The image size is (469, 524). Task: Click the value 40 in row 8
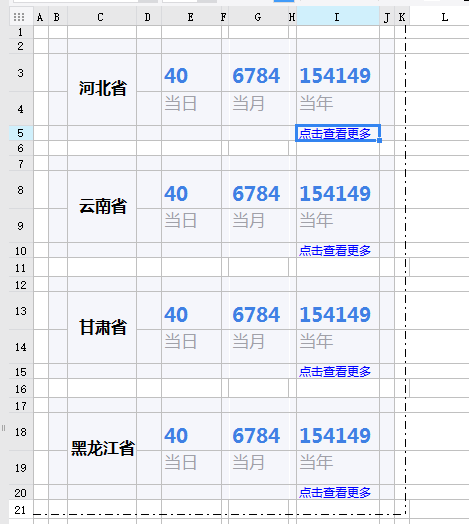pos(176,193)
